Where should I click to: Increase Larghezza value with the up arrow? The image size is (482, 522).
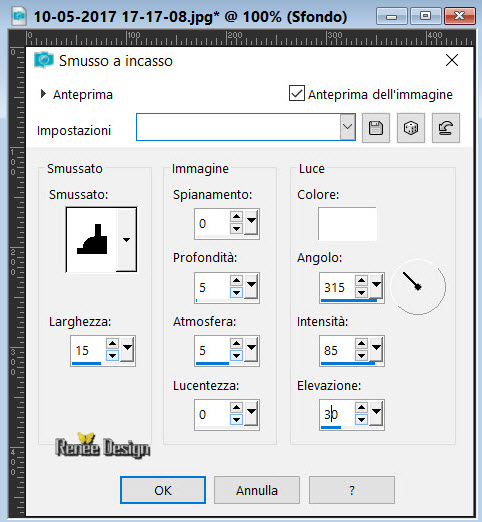(x=112, y=344)
